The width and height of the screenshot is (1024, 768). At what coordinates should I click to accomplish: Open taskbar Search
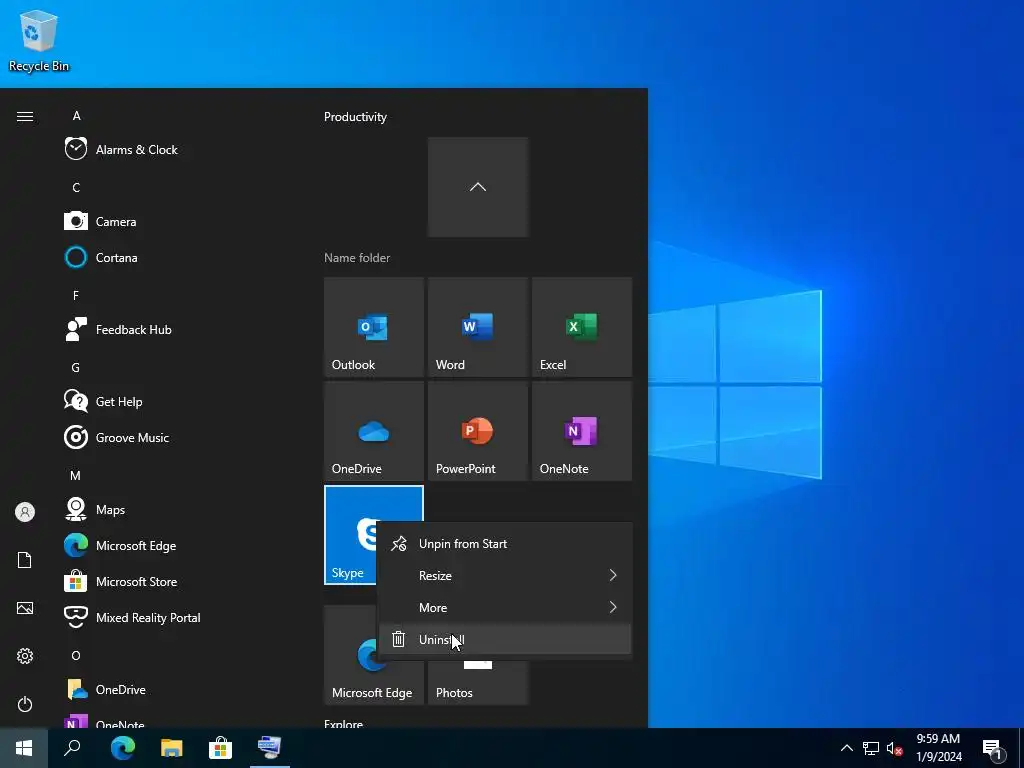pyautogui.click(x=72, y=748)
